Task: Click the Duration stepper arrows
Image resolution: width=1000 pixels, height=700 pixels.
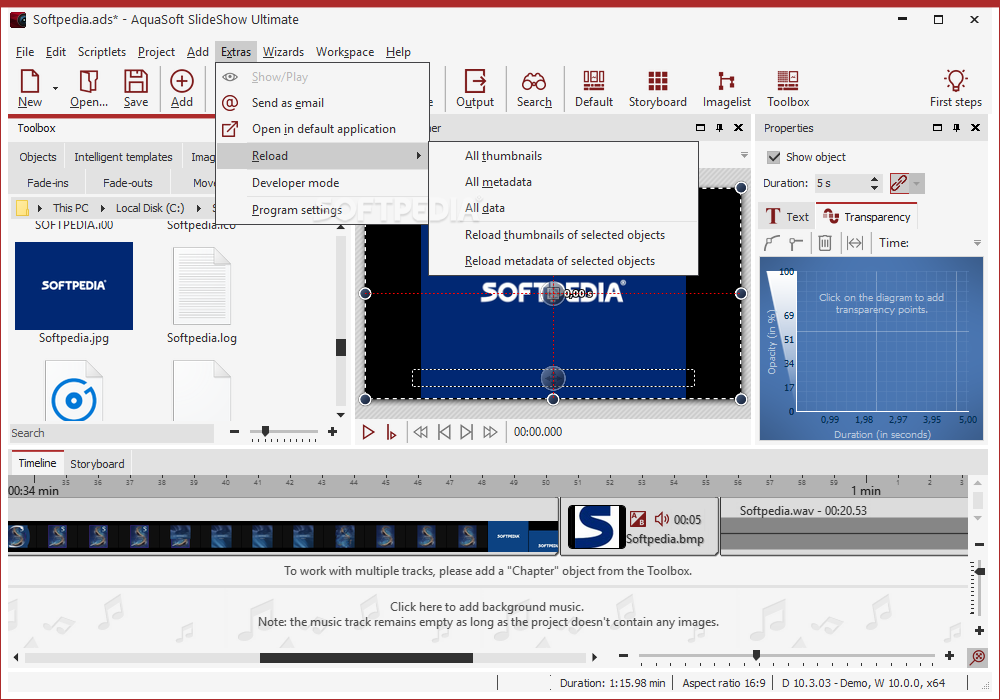Action: [x=874, y=183]
